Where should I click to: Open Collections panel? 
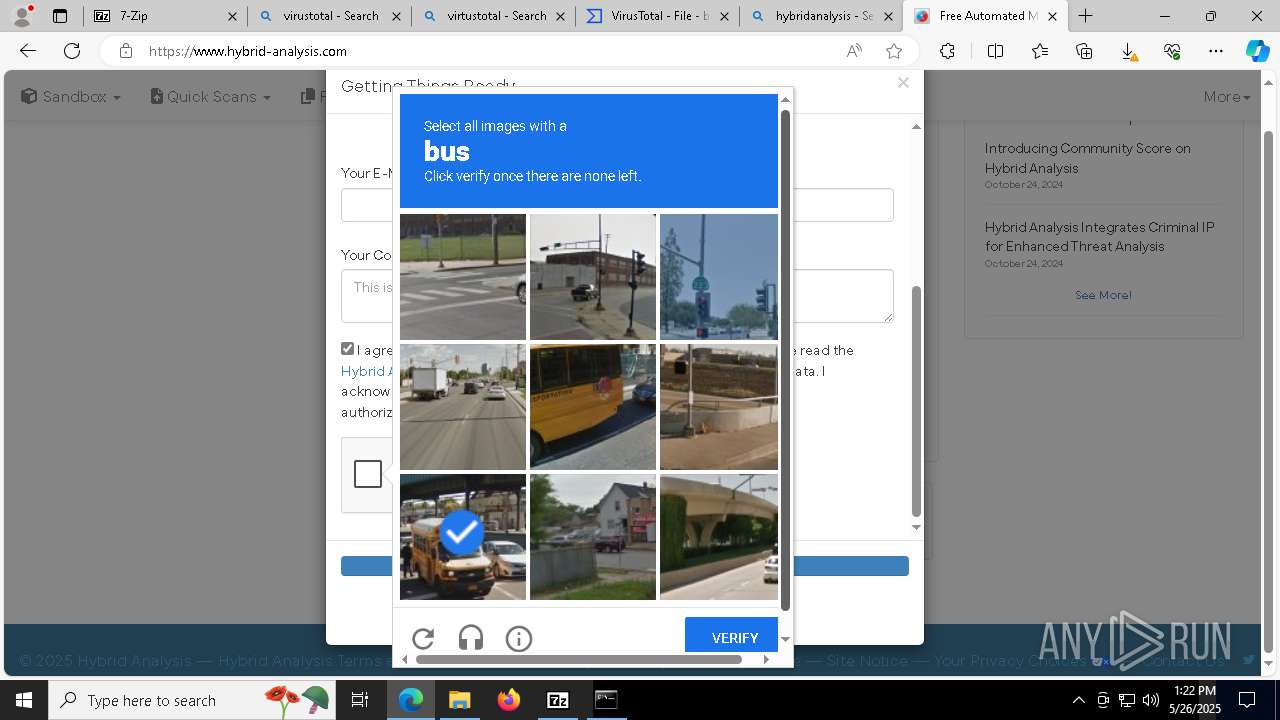tap(1084, 51)
